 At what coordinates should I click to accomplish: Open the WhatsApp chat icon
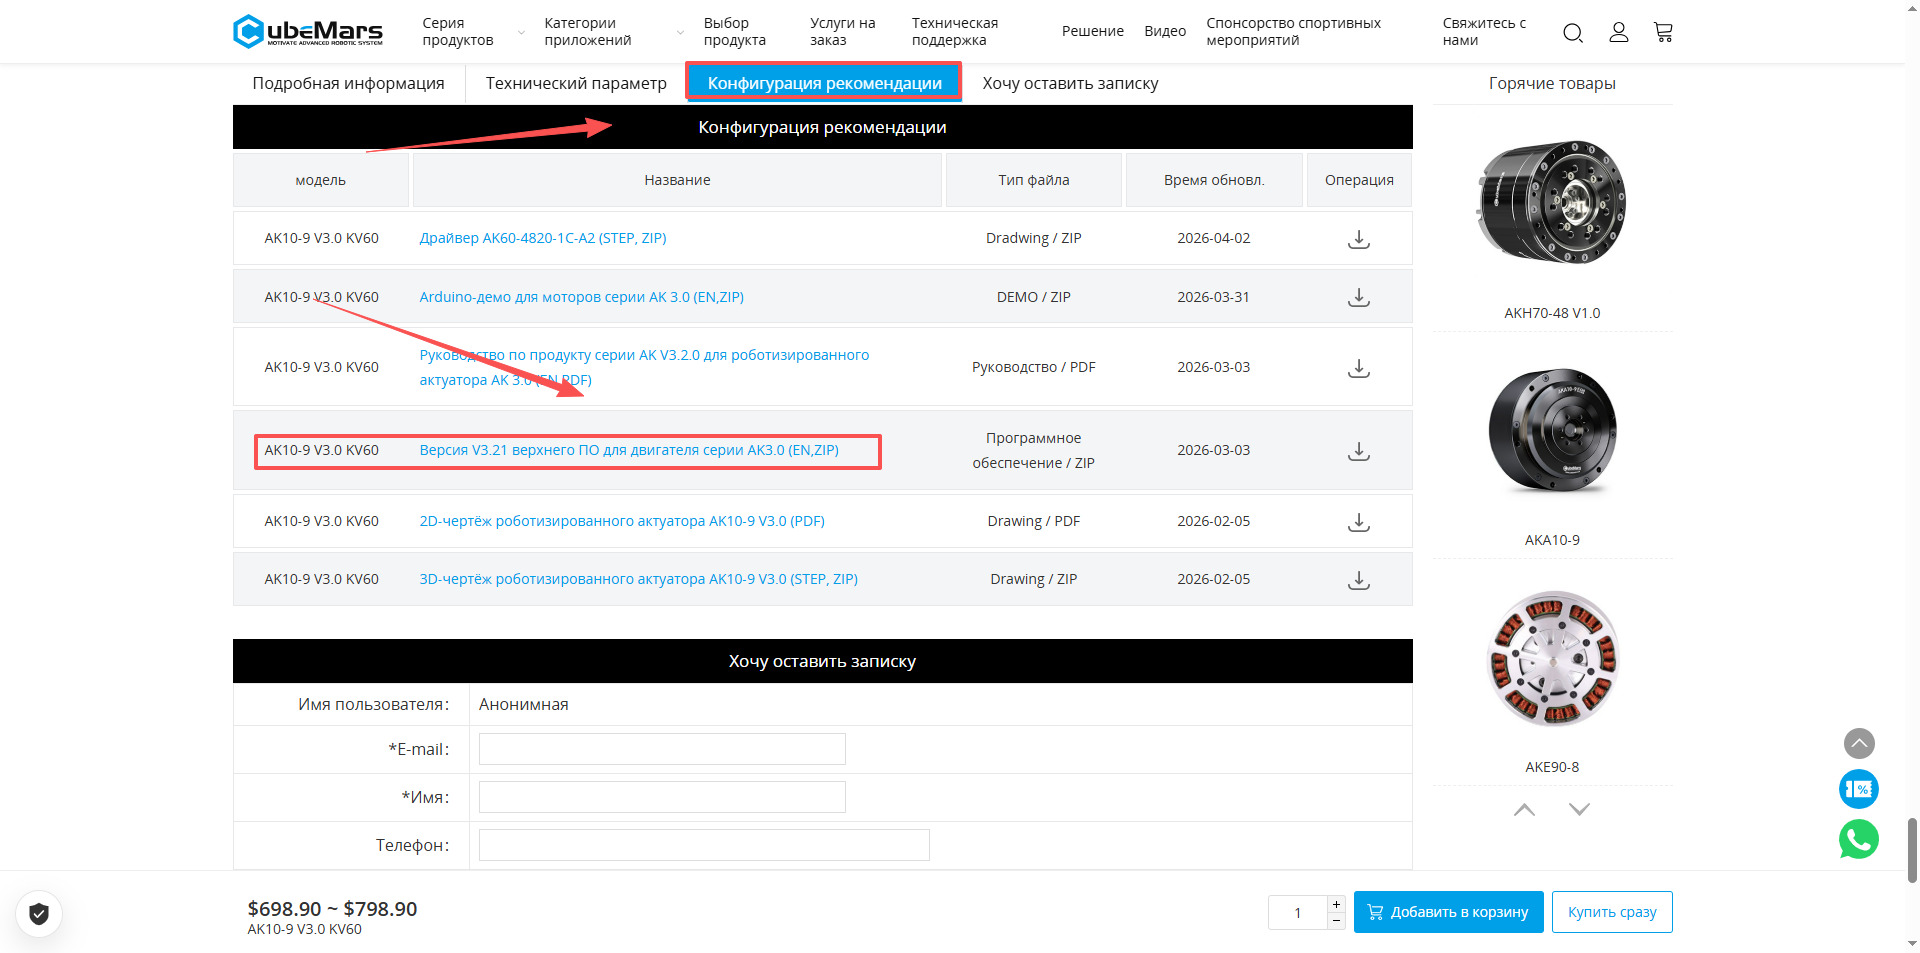1858,839
